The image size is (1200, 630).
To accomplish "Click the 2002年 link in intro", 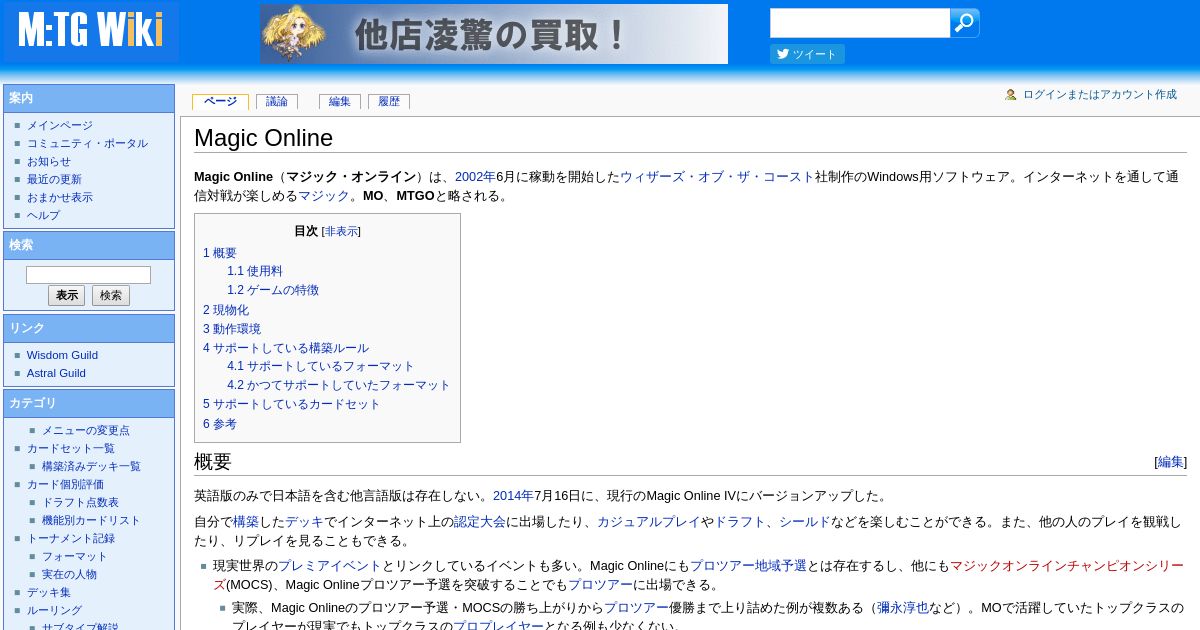I will point(475,176).
